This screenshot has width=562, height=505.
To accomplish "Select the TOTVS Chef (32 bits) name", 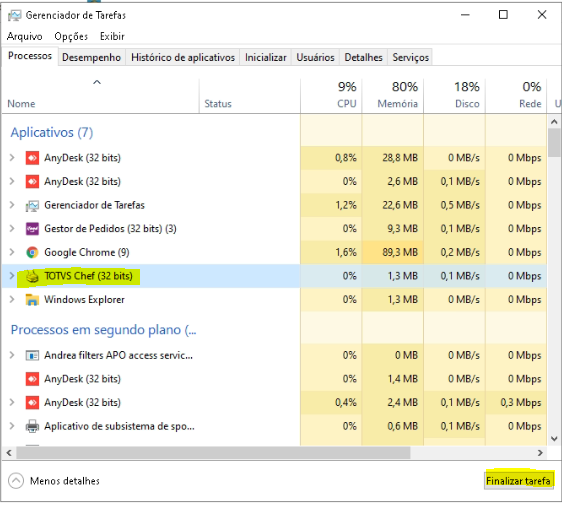I will click(88, 276).
